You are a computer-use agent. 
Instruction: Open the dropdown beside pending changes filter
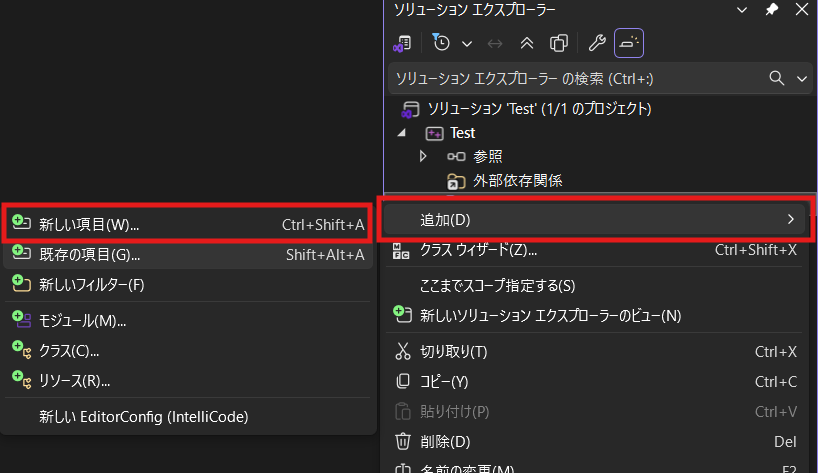(467, 43)
